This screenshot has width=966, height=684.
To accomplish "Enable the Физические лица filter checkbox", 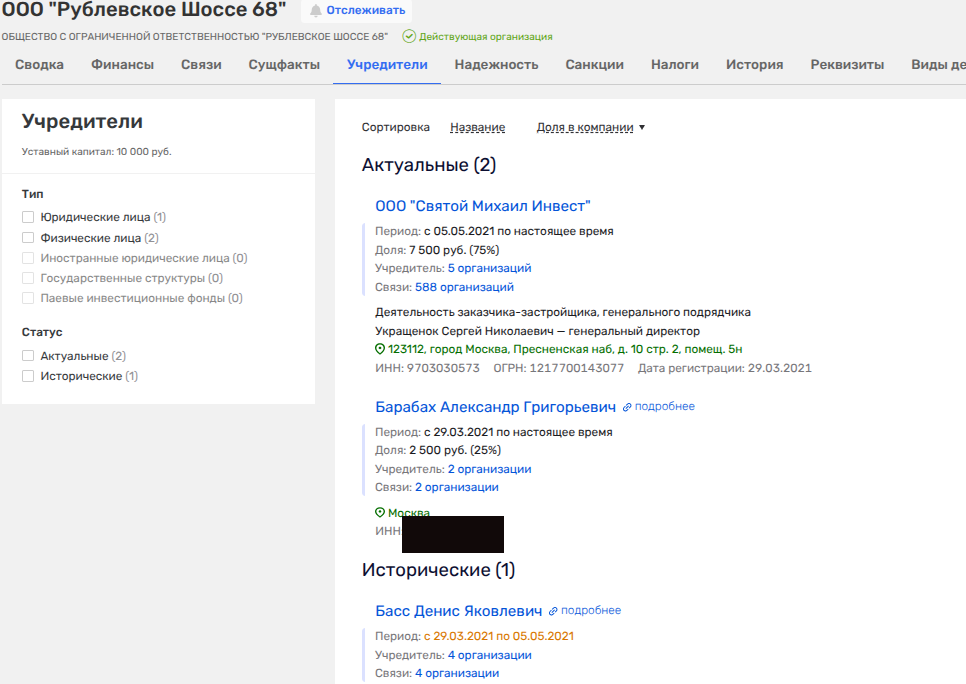I will (x=28, y=238).
